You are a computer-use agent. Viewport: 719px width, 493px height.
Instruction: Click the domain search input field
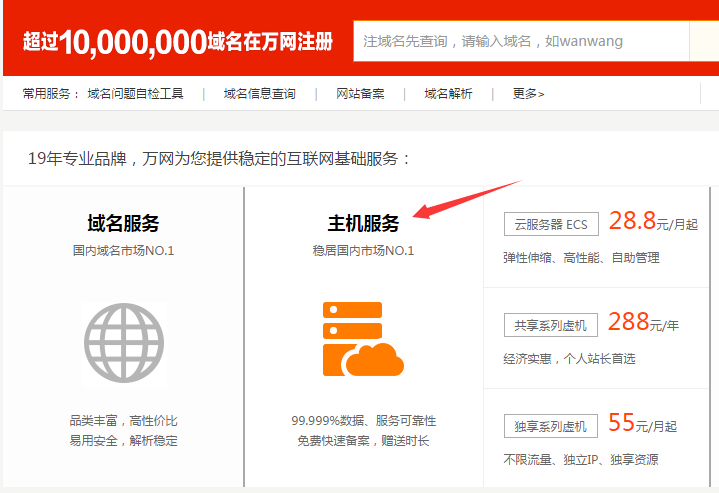pos(520,42)
